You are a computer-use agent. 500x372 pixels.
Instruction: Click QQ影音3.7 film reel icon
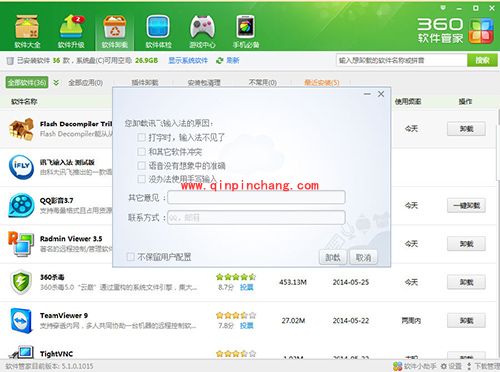pos(21,205)
